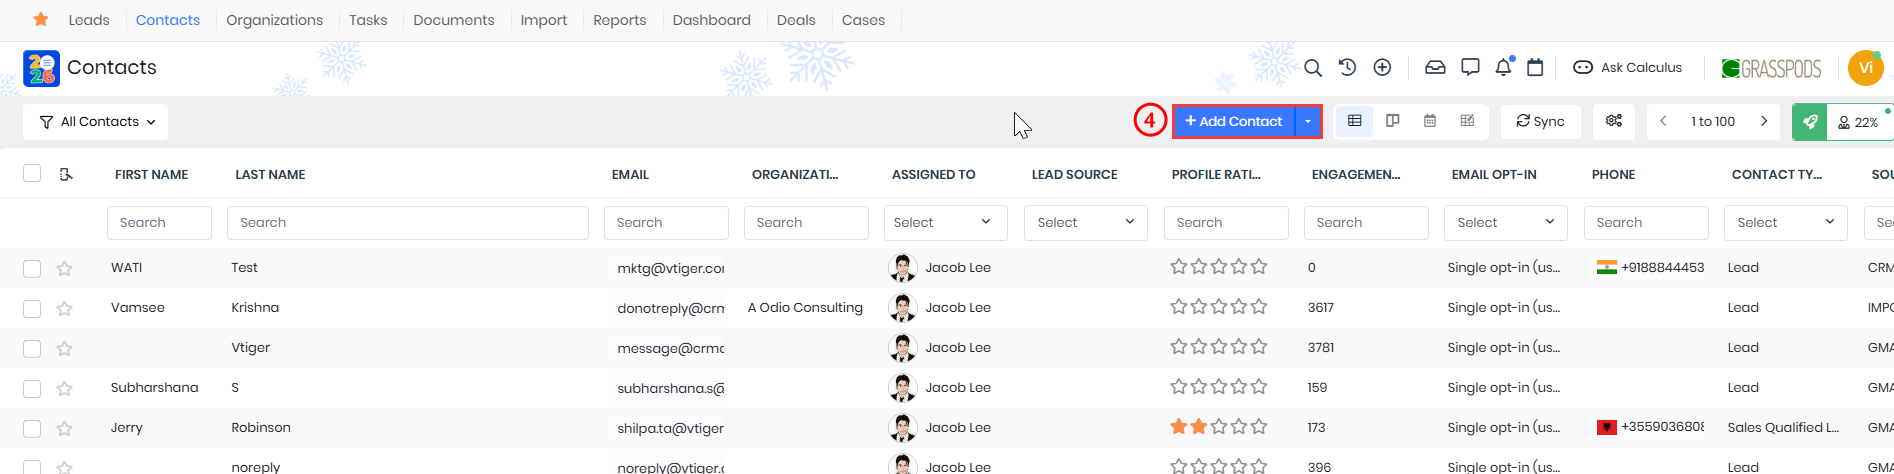Click the green rocket icon
Image resolution: width=1894 pixels, height=474 pixels.
(1810, 122)
